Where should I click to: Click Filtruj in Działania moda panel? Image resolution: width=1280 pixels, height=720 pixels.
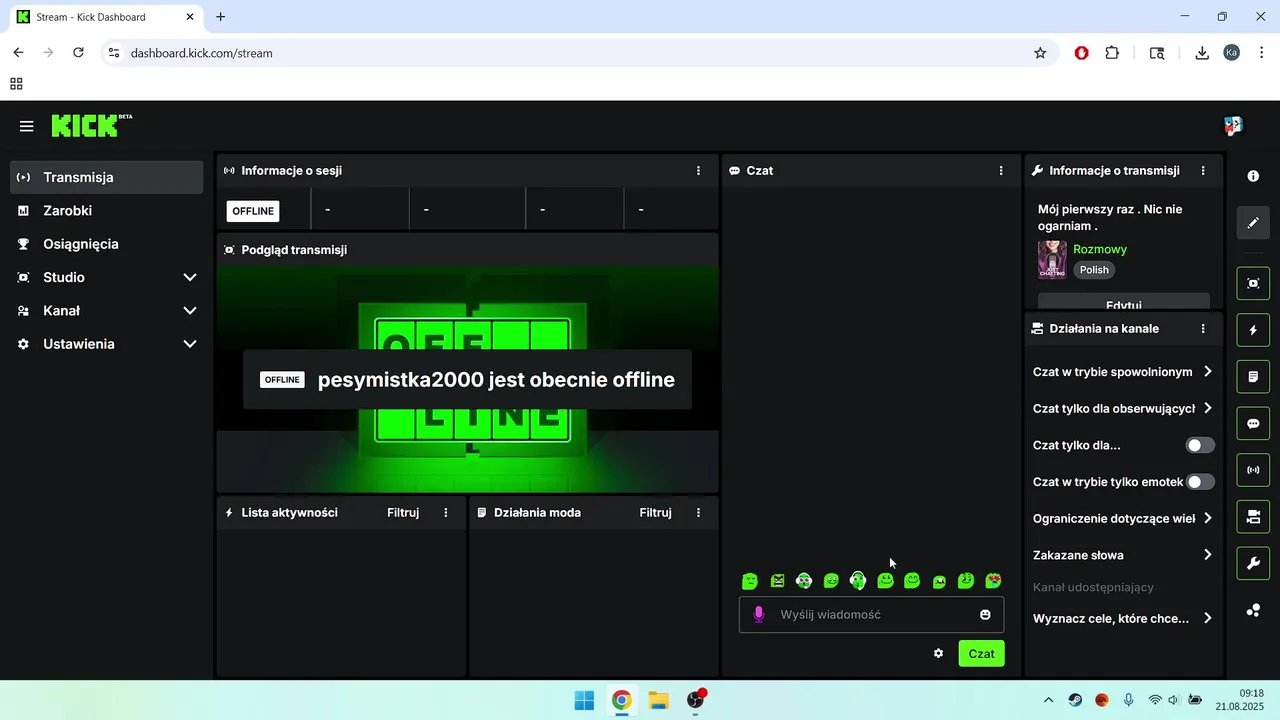pyautogui.click(x=655, y=512)
